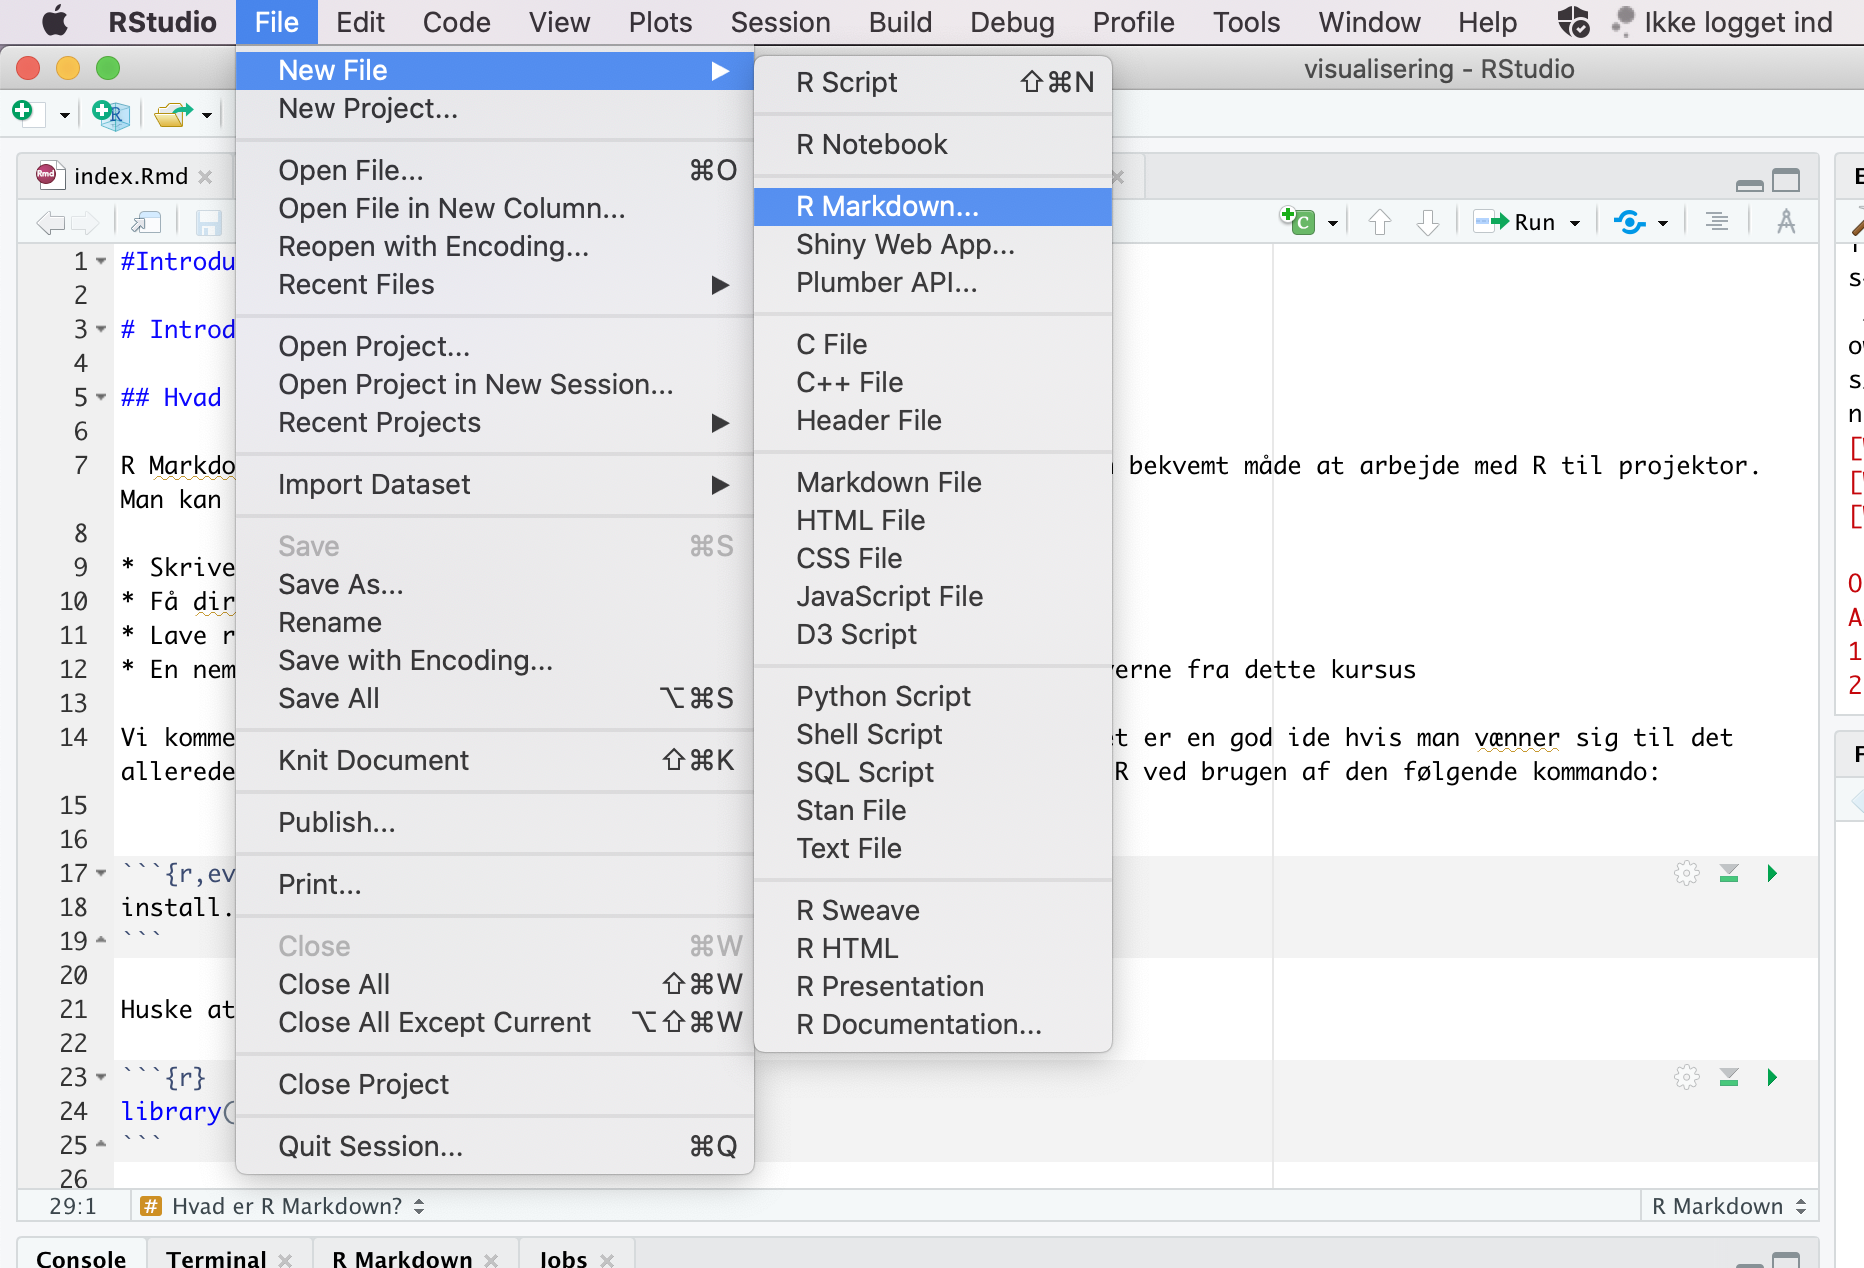Open dropdown arrow next to open folder icon
This screenshot has height=1268, width=1864.
coord(207,116)
